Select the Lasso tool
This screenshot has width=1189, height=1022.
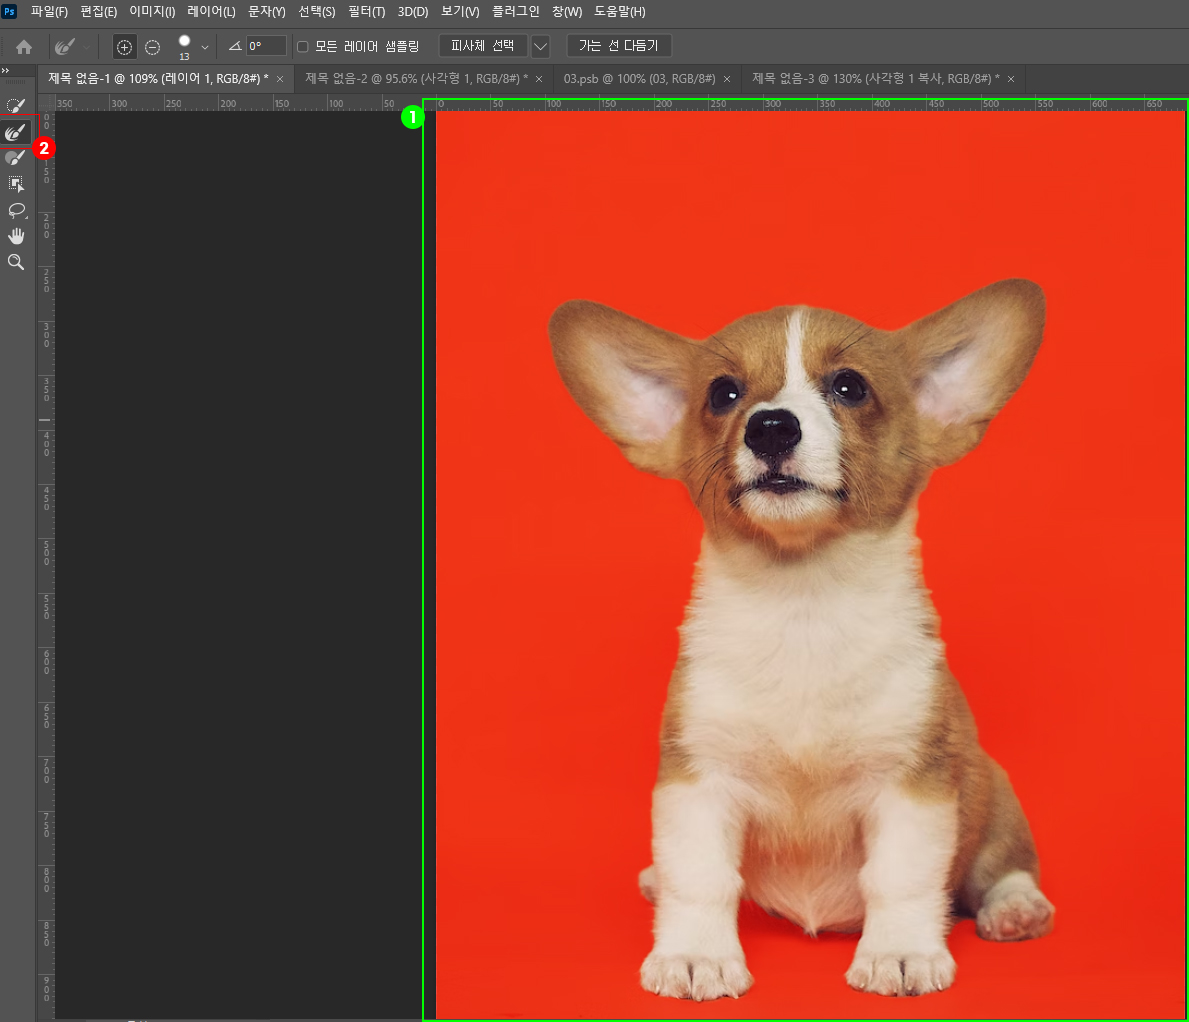(16, 210)
